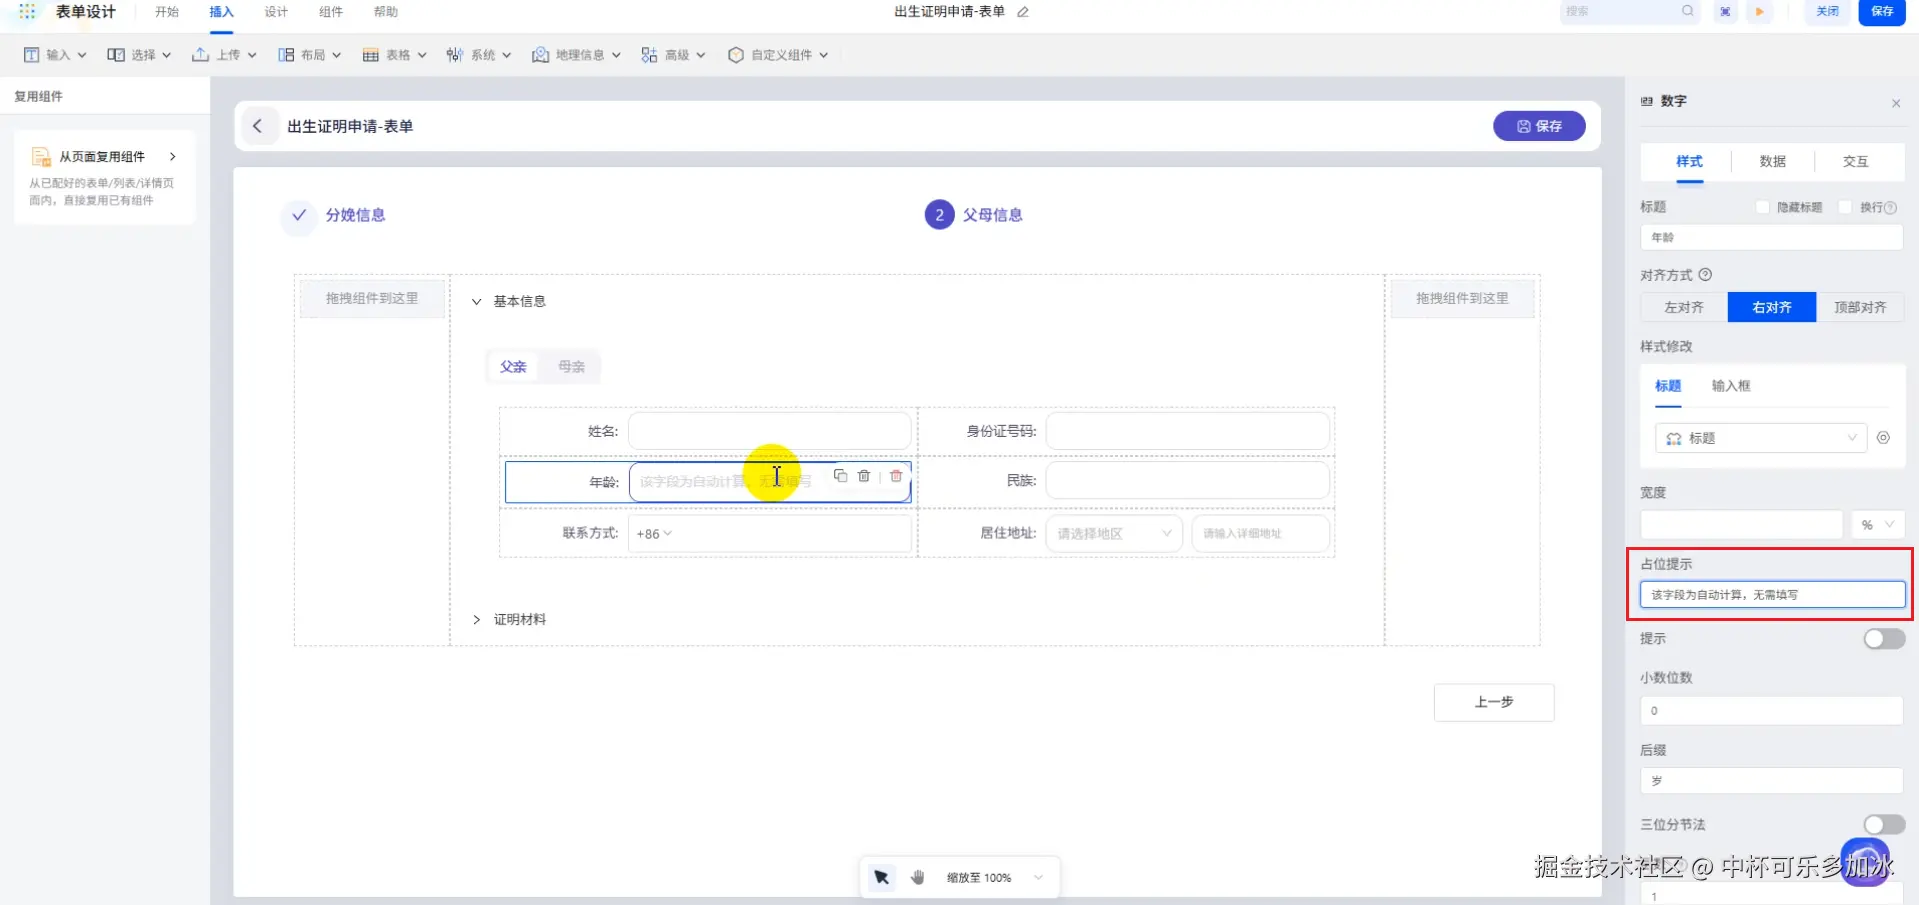The image size is (1919, 905).
Task: Click the 身份证号码 input field
Action: (1188, 431)
